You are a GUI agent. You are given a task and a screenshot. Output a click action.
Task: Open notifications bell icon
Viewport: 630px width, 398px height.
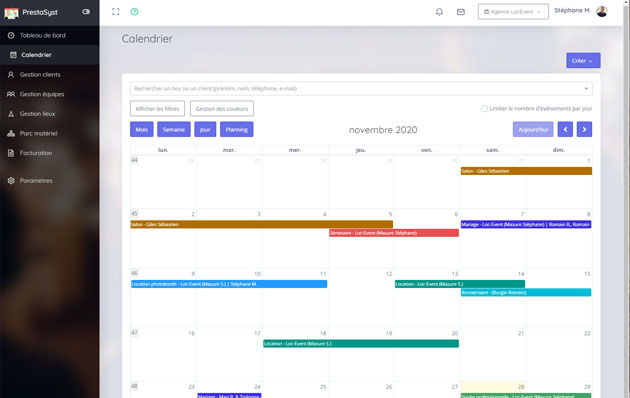(439, 12)
